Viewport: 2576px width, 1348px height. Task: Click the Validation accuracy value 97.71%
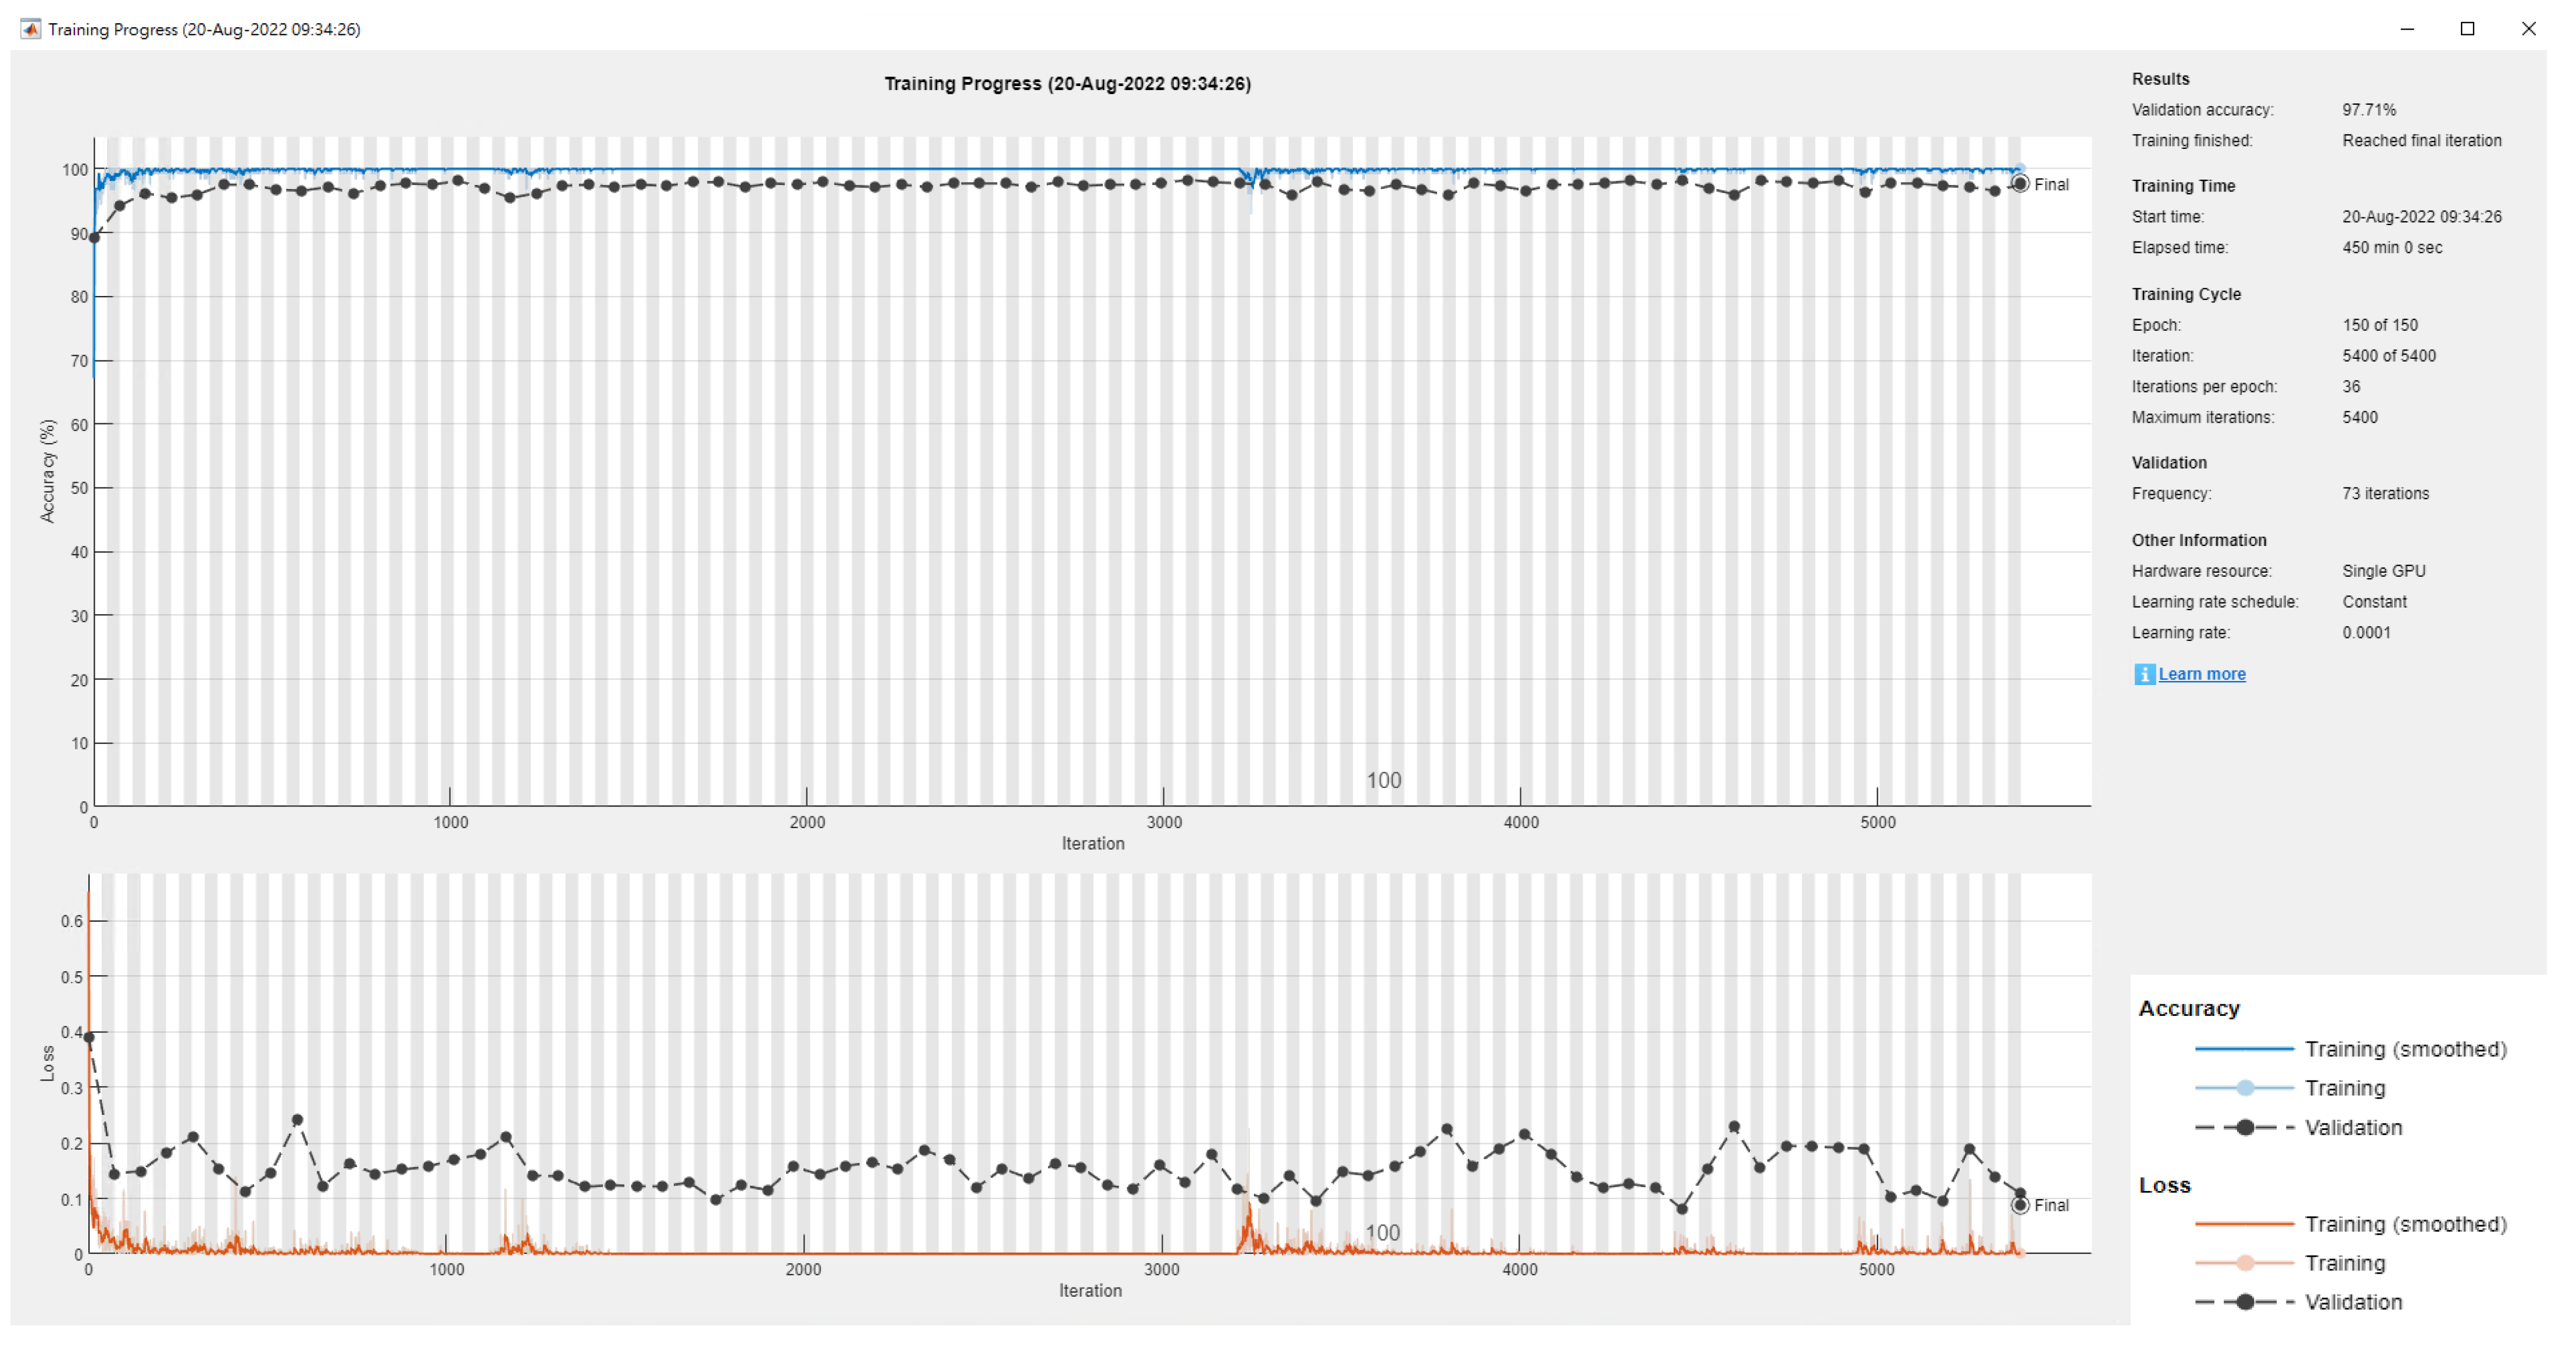pyautogui.click(x=2368, y=110)
